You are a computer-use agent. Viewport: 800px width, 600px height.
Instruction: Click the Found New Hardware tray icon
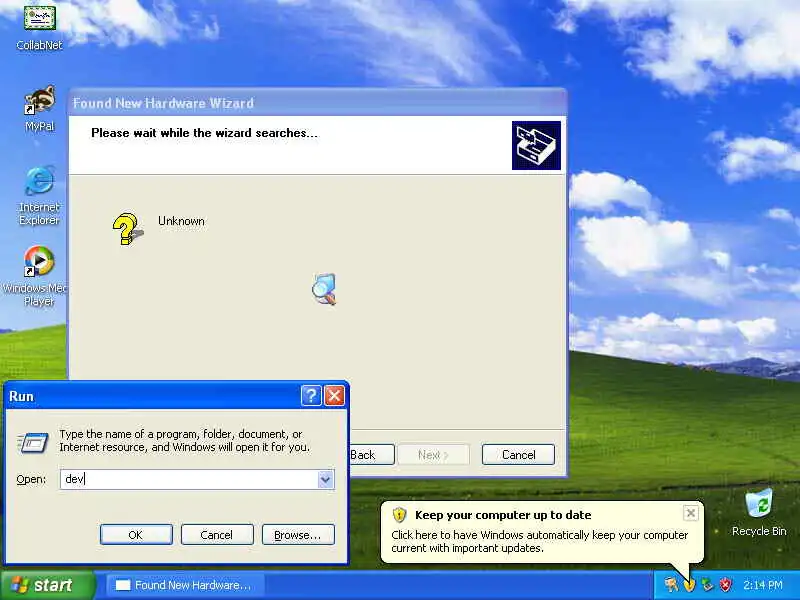[x=671, y=584]
